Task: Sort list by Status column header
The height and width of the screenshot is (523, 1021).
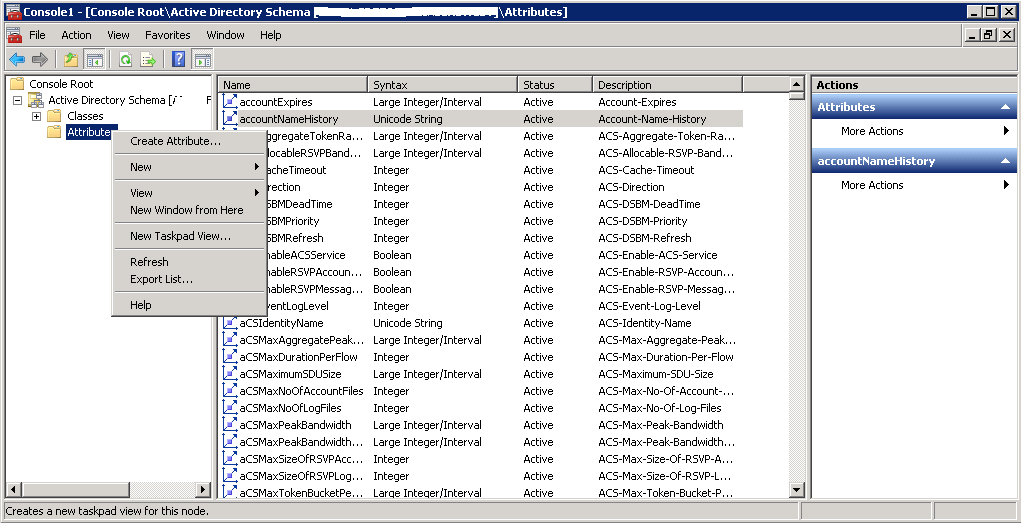Action: [555, 85]
